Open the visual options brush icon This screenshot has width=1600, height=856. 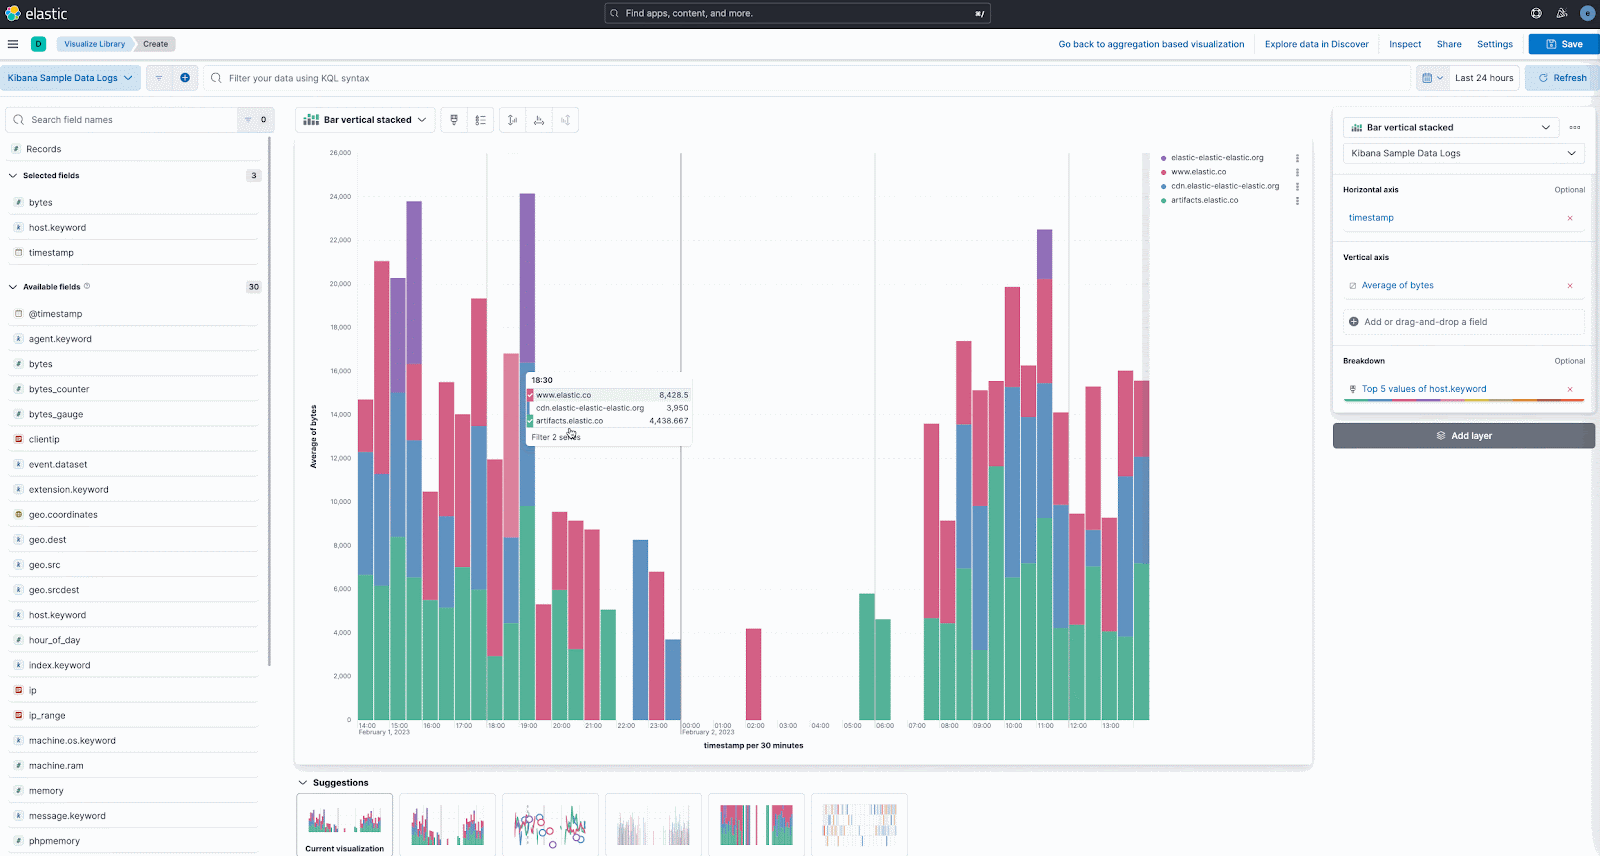454,120
